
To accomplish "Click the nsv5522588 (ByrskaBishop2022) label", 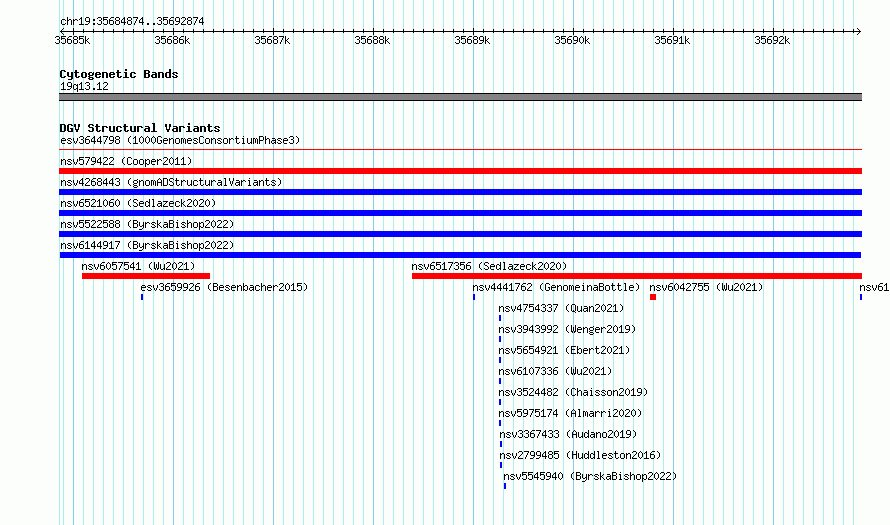I will click(x=147, y=224).
